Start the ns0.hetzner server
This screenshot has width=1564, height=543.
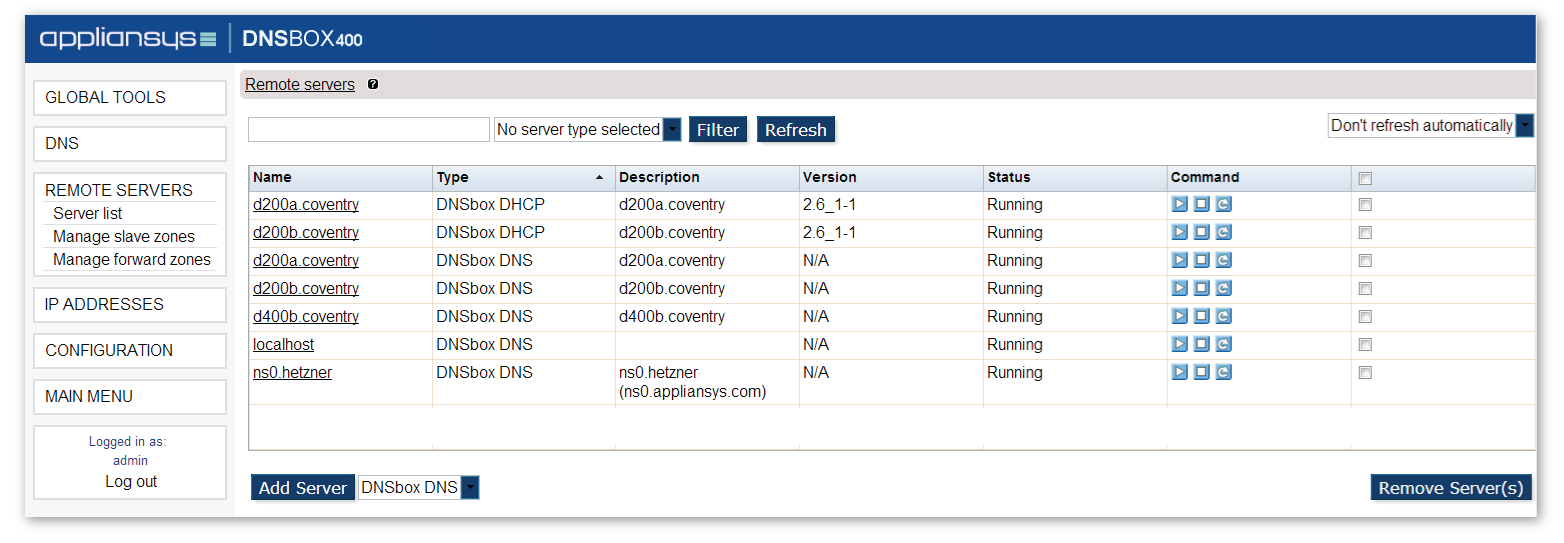coord(1180,372)
